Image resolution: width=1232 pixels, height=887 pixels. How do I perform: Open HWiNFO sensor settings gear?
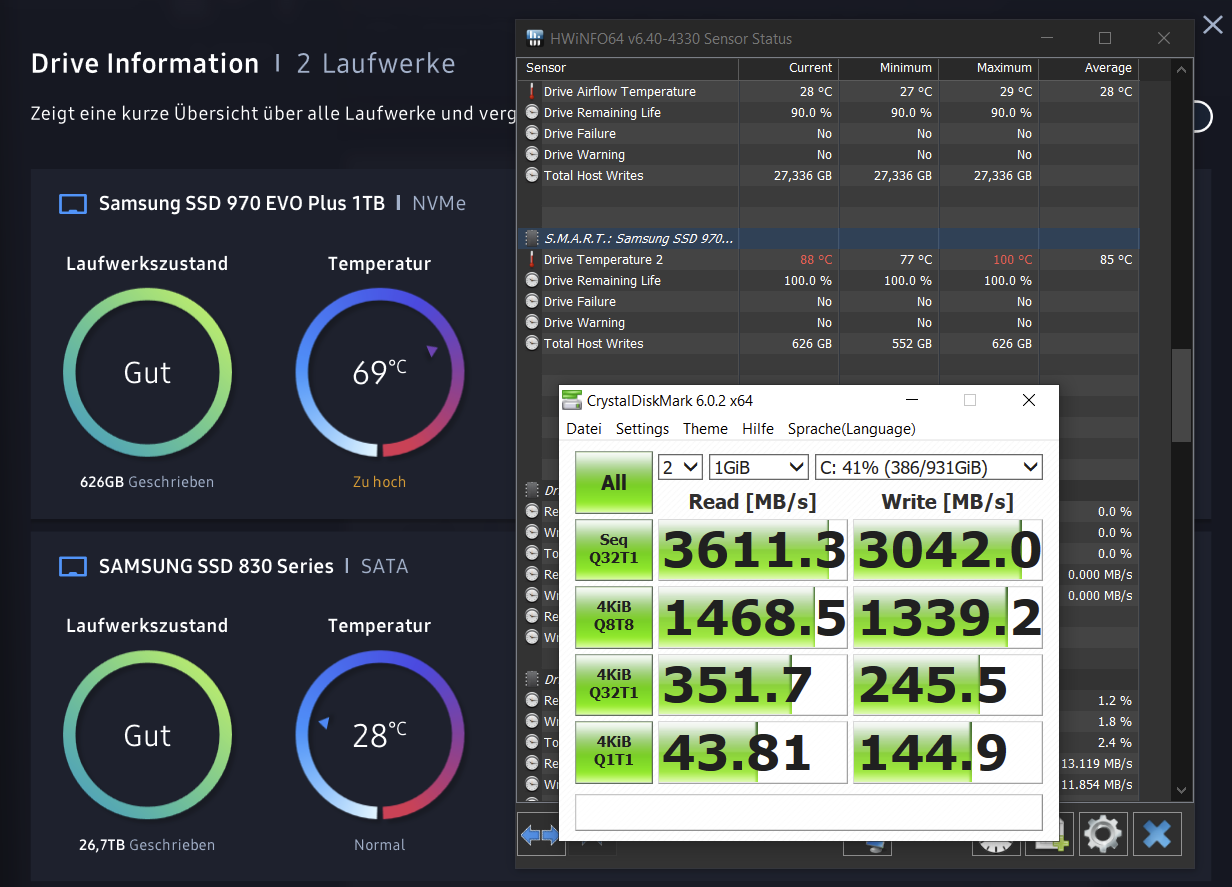1103,833
